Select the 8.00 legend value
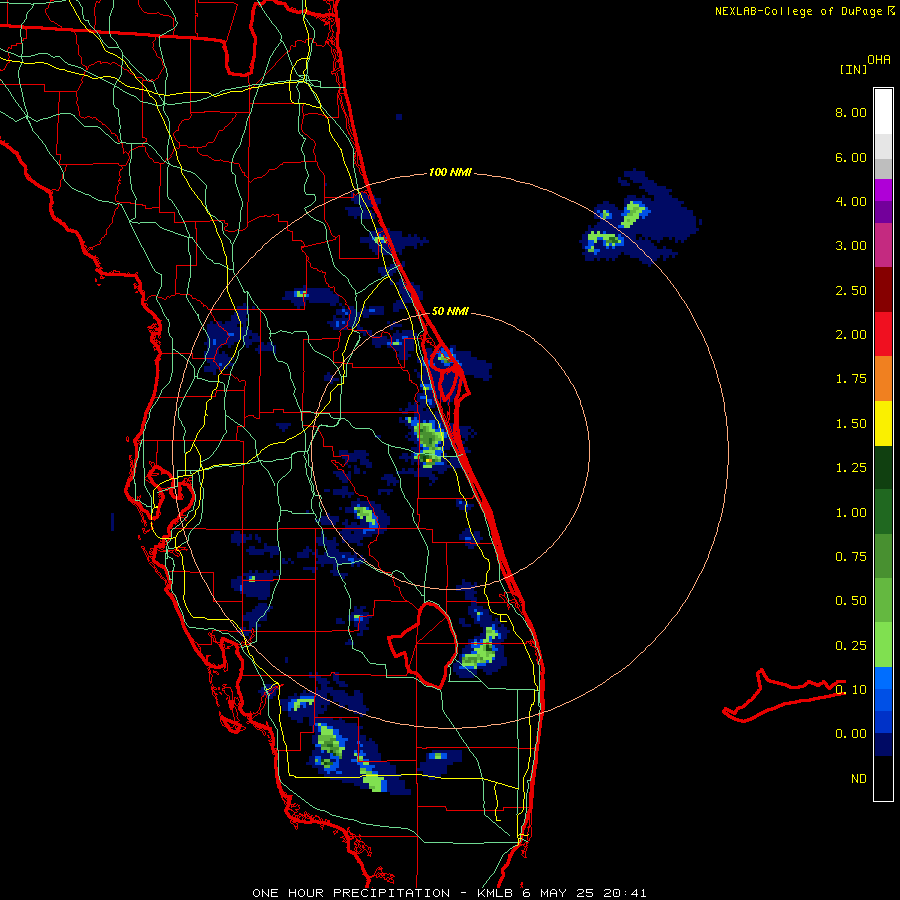This screenshot has width=900, height=900. 851,112
